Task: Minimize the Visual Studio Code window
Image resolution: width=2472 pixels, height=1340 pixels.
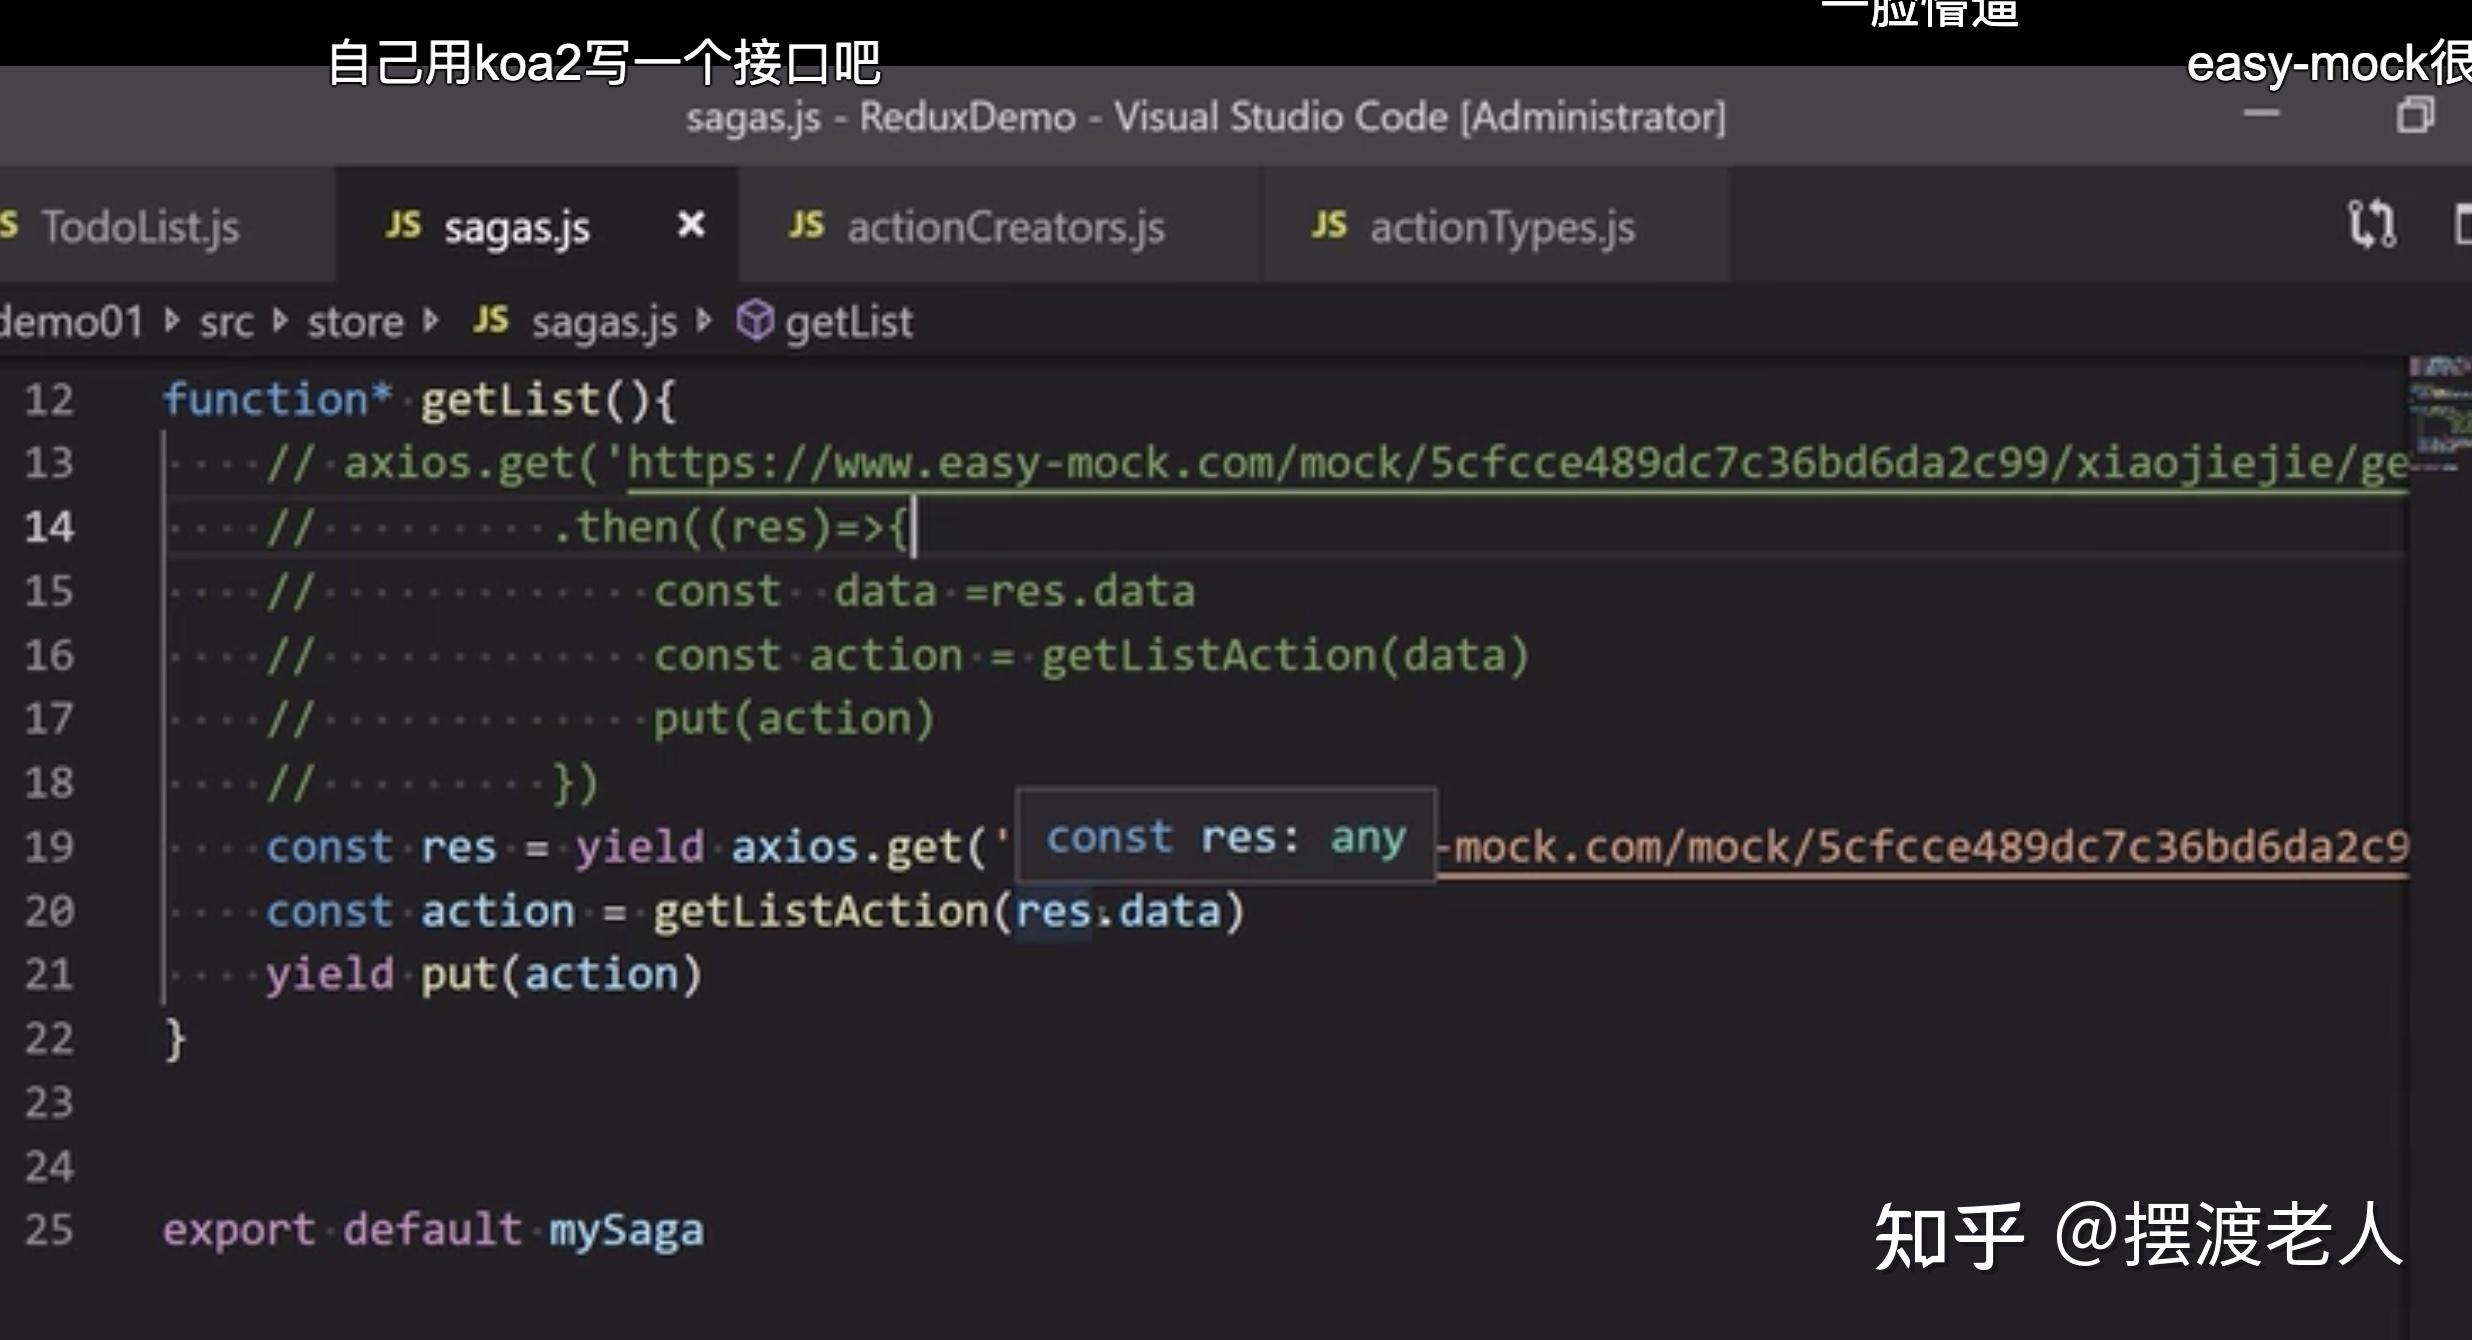Action: click(2261, 114)
